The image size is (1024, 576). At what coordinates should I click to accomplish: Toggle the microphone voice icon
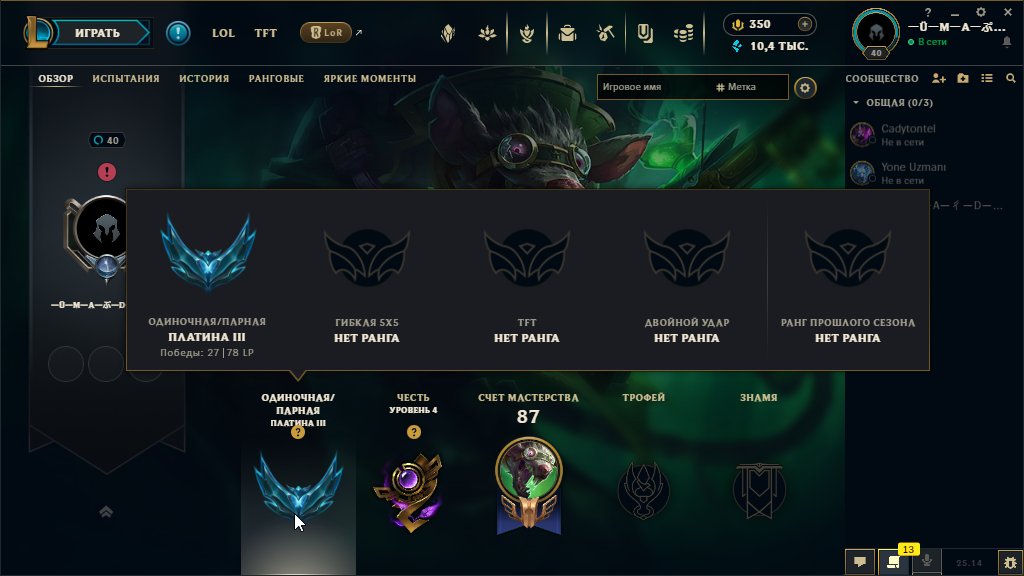[x=927, y=561]
